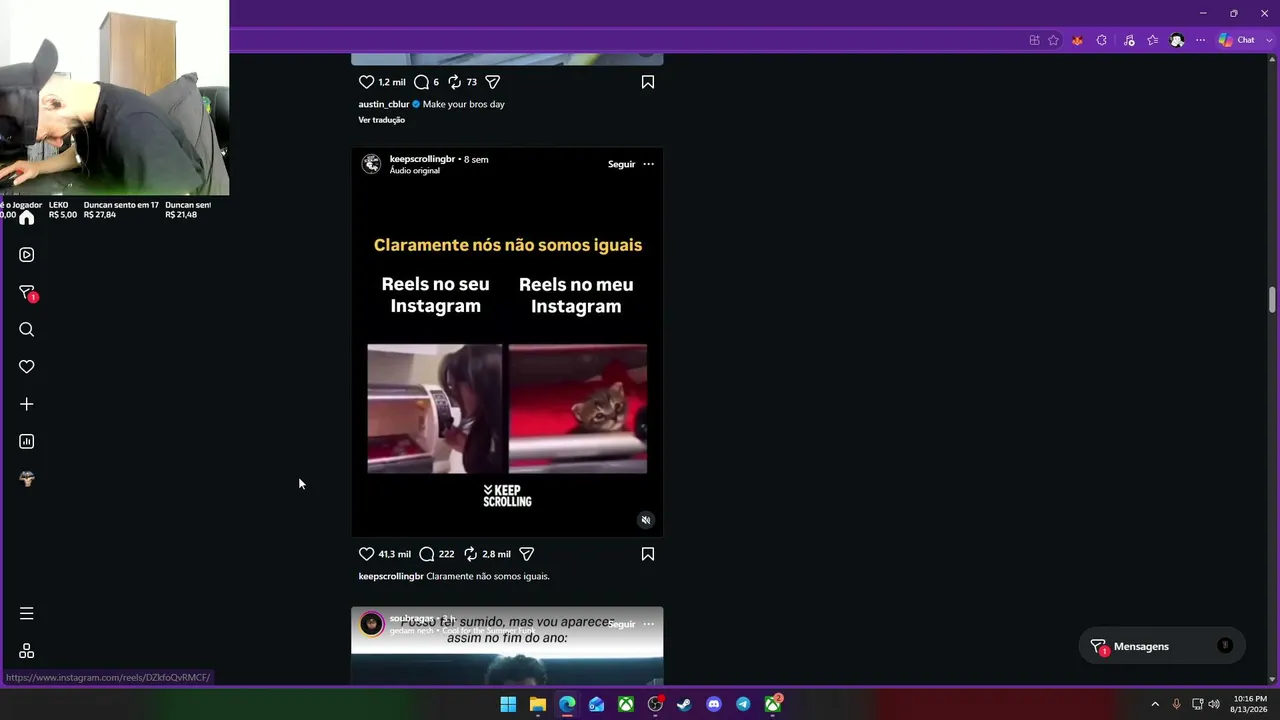Image resolution: width=1280 pixels, height=720 pixels.
Task: Open Instagram Home from the sidebar
Action: pos(27,218)
